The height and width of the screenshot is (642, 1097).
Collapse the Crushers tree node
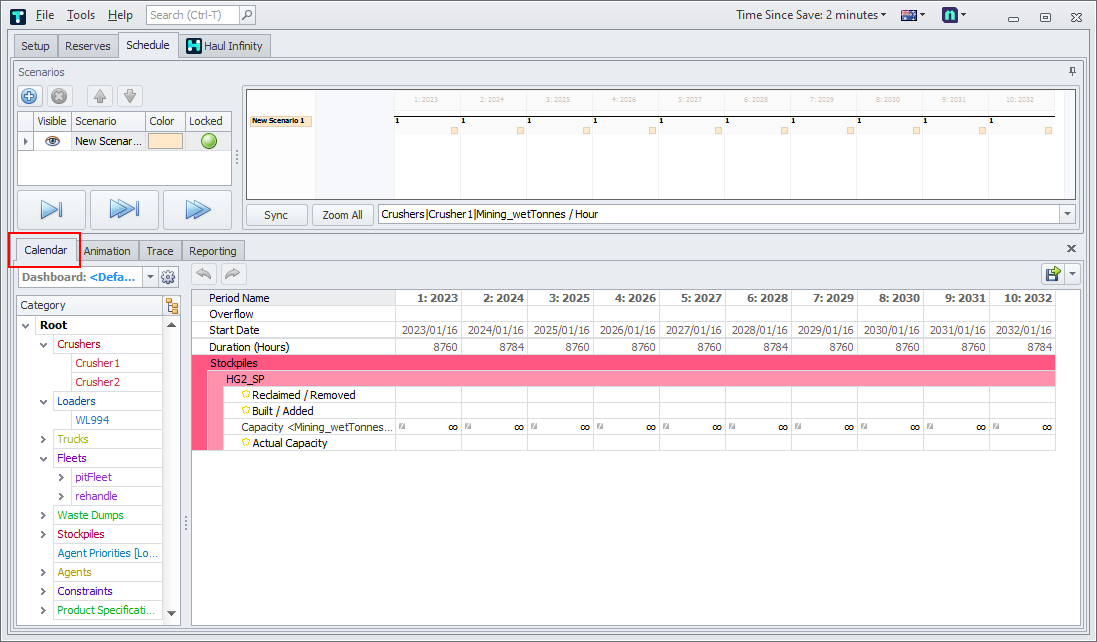[x=44, y=344]
